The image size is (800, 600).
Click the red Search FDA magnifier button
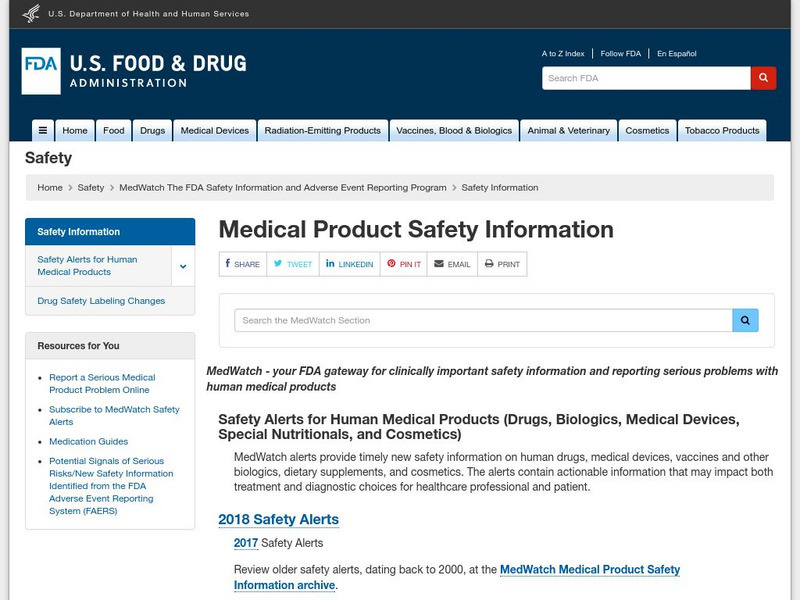click(762, 77)
